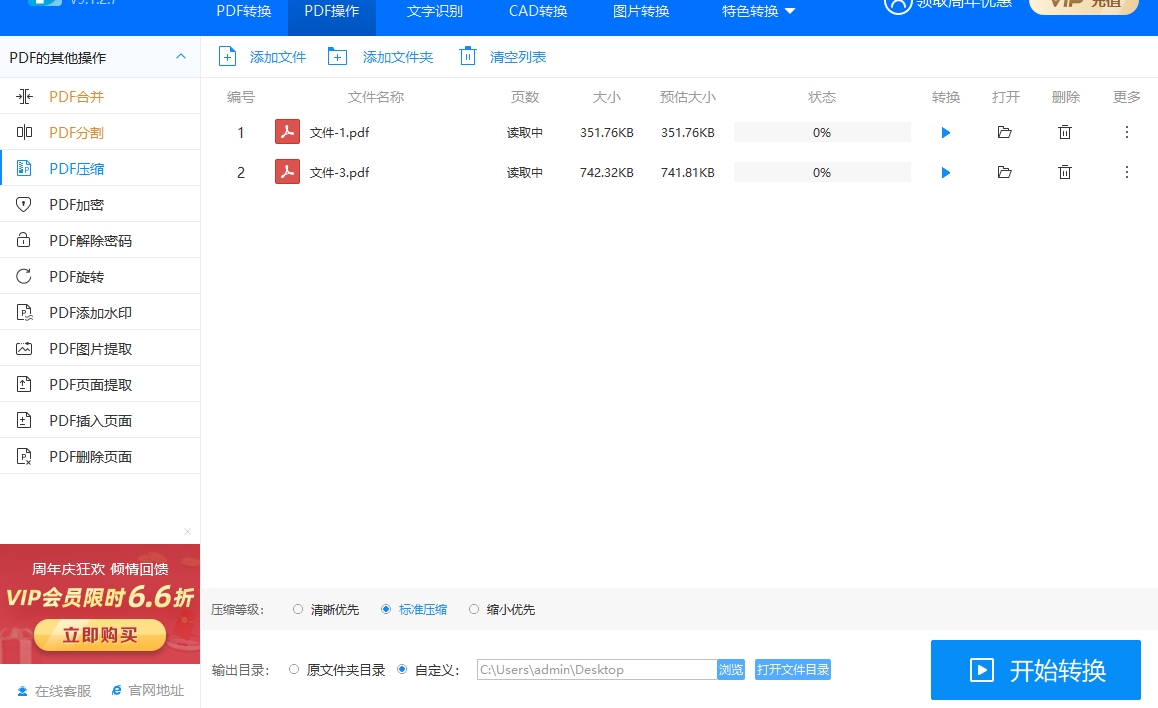Switch to the 图片转换 tab

pos(641,11)
